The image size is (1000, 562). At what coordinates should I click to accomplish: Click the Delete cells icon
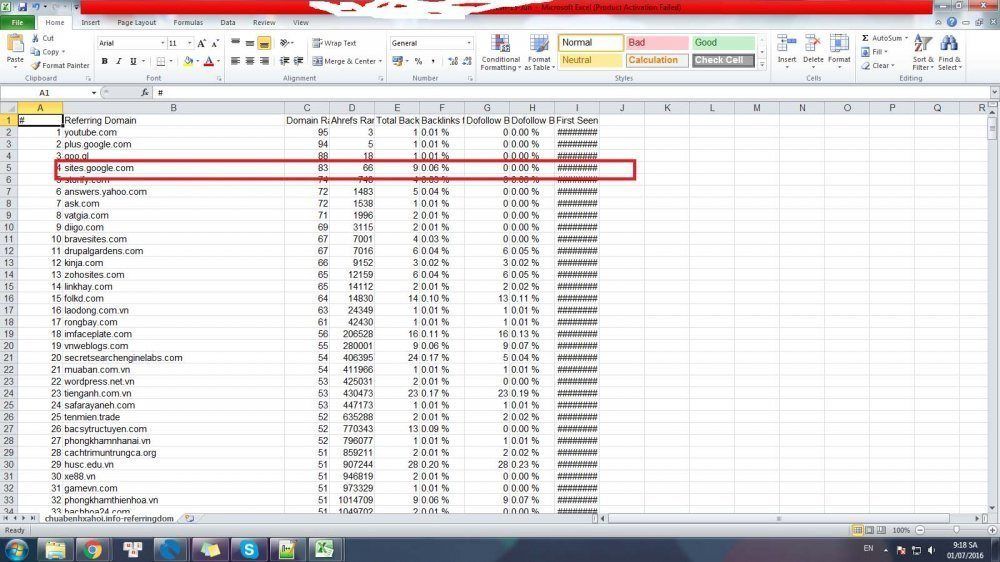click(812, 44)
